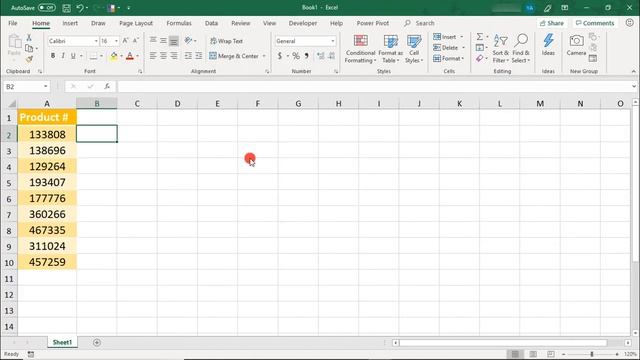This screenshot has height=360, width=640.
Task: Open the Data ribbon tab
Action: tap(211, 23)
